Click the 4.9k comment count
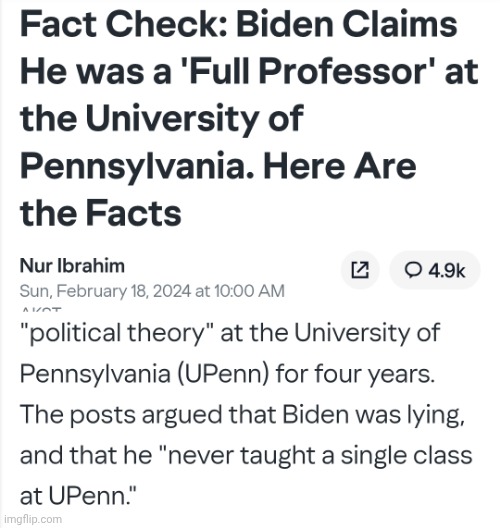500x528 pixels. click(x=446, y=270)
